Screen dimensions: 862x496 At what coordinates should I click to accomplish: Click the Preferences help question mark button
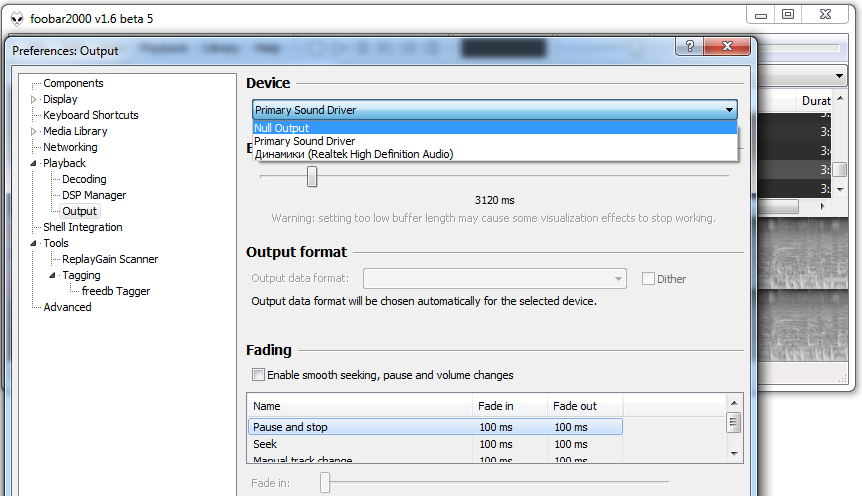(x=689, y=46)
